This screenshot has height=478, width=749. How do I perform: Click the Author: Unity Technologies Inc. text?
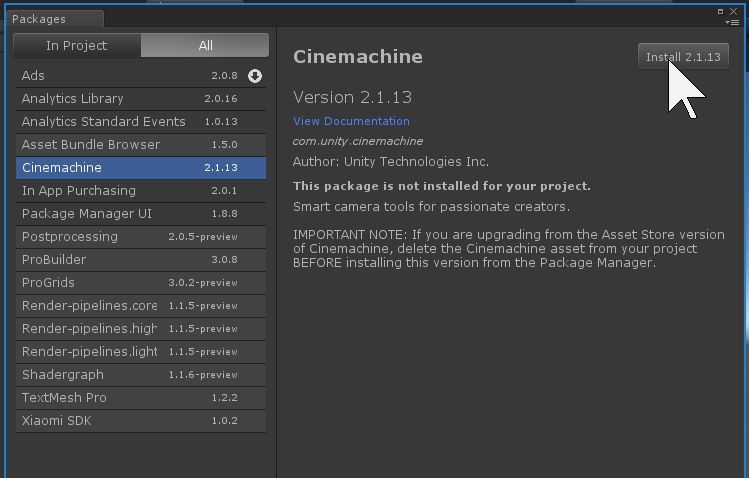coord(391,162)
